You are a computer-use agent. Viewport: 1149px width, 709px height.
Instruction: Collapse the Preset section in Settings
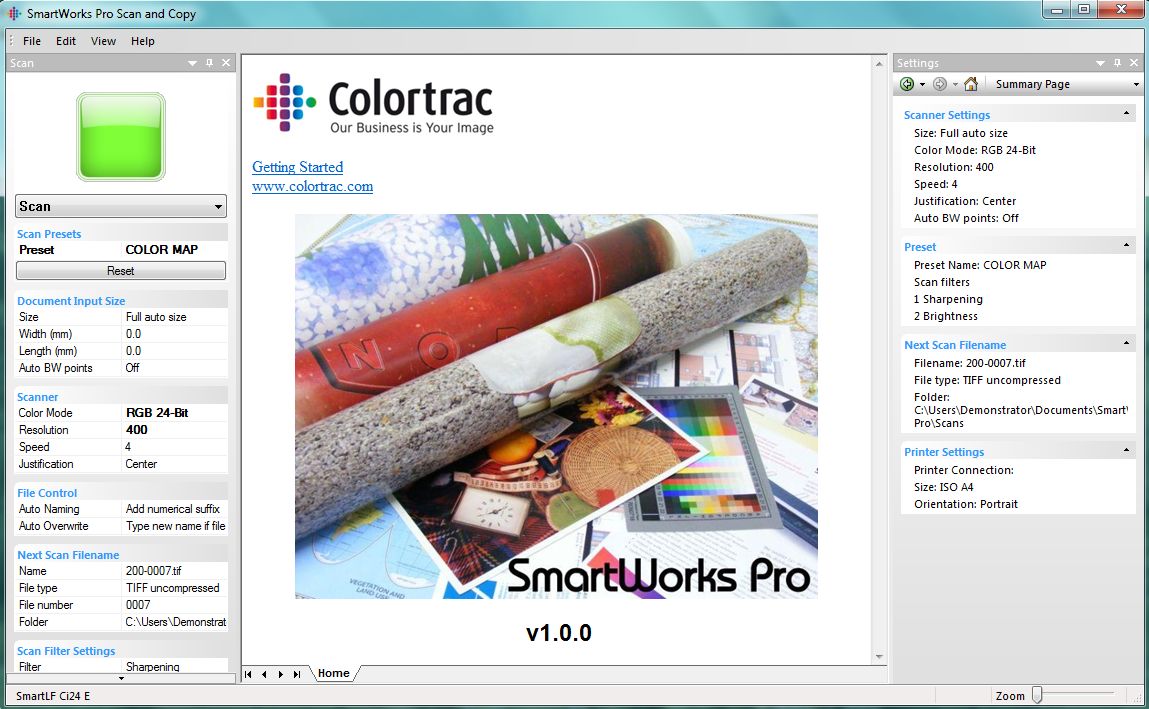1126,245
